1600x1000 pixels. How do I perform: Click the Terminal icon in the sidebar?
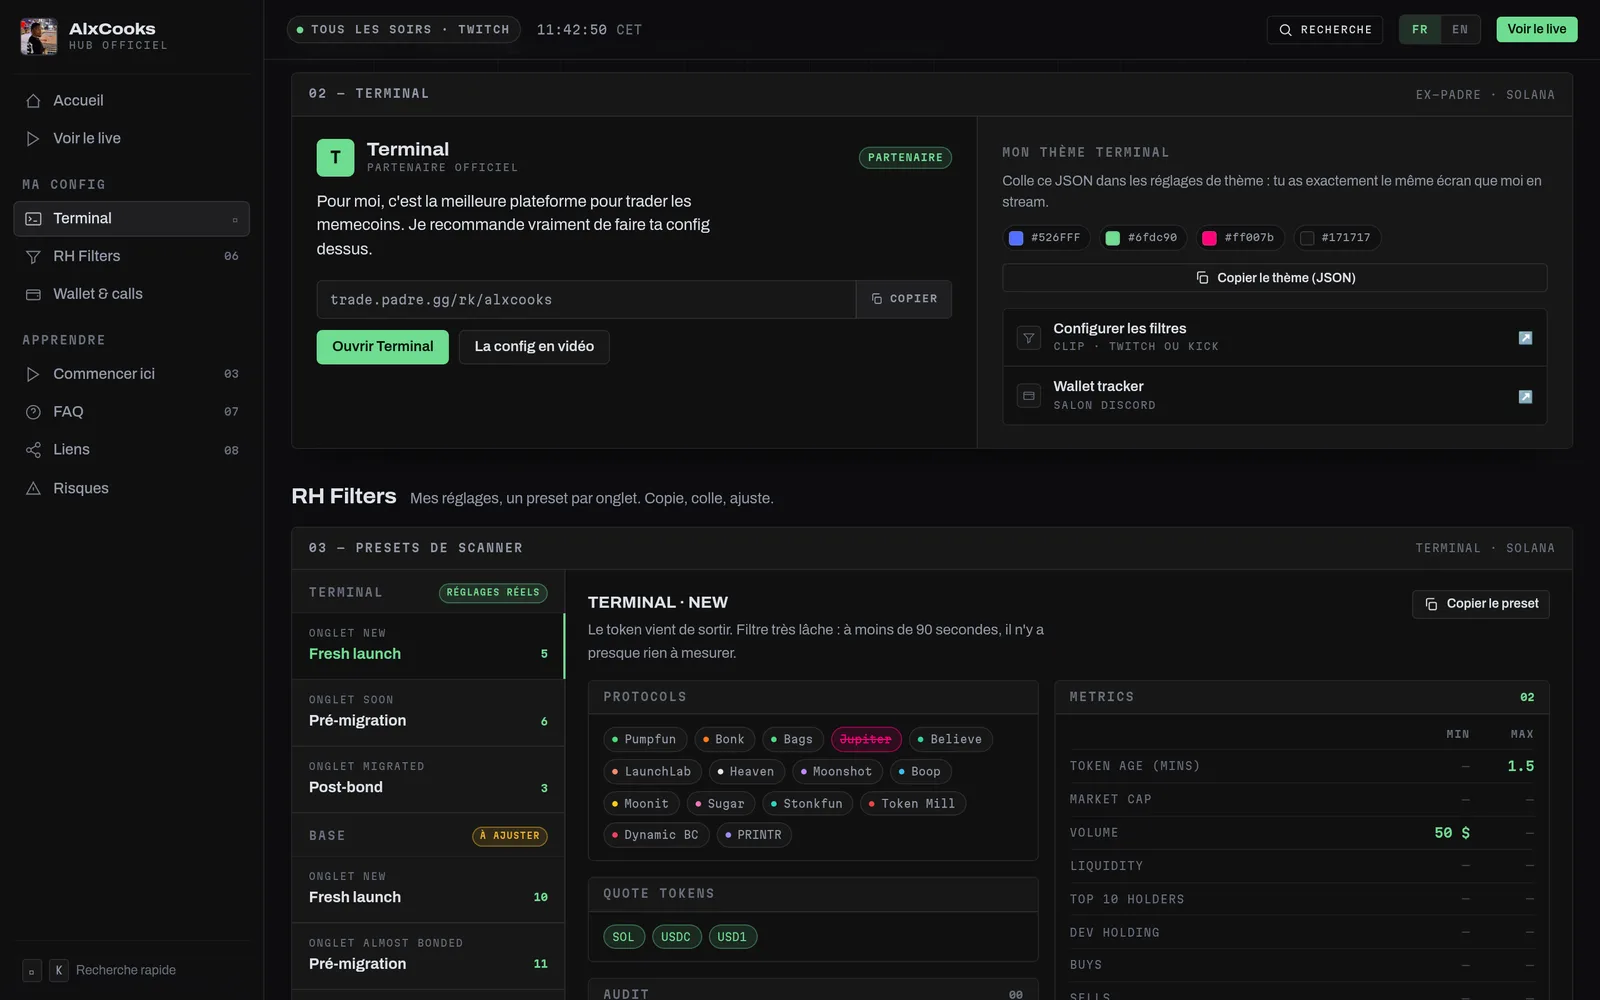33,219
